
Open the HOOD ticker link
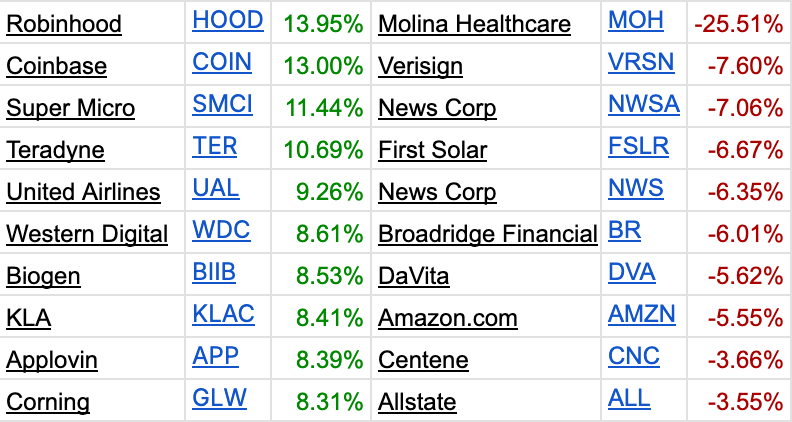pos(228,20)
